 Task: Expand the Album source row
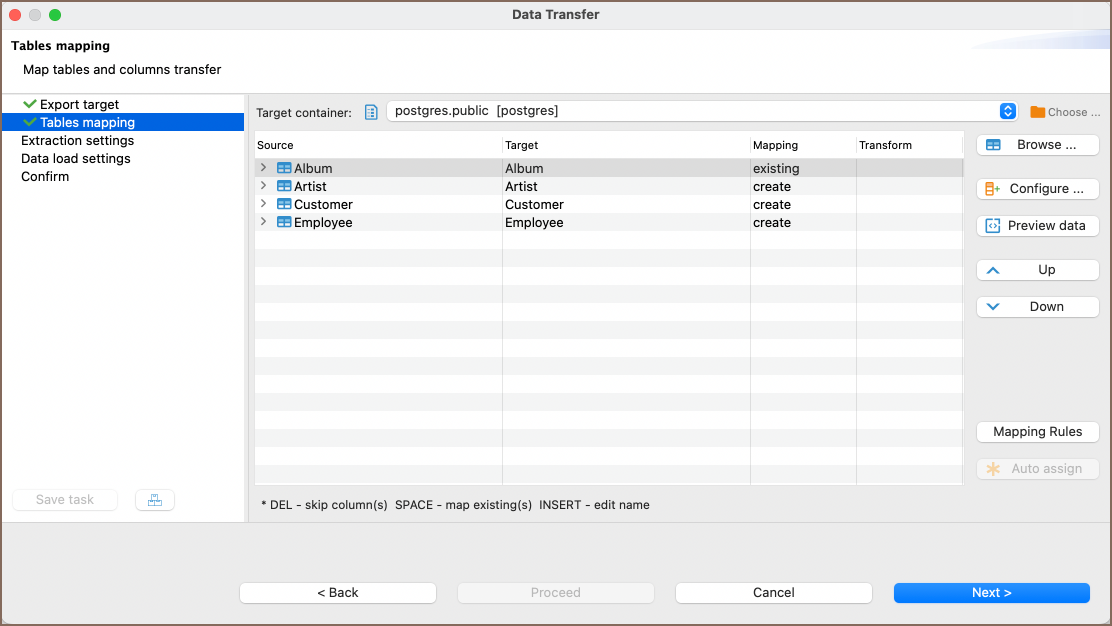(x=264, y=168)
